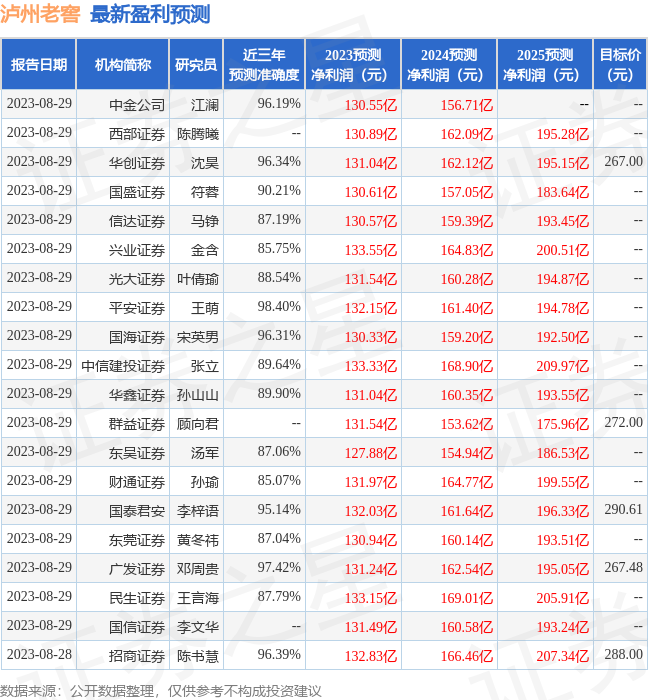Click accuracy value 85.07%
The image size is (648, 700).
tap(279, 481)
